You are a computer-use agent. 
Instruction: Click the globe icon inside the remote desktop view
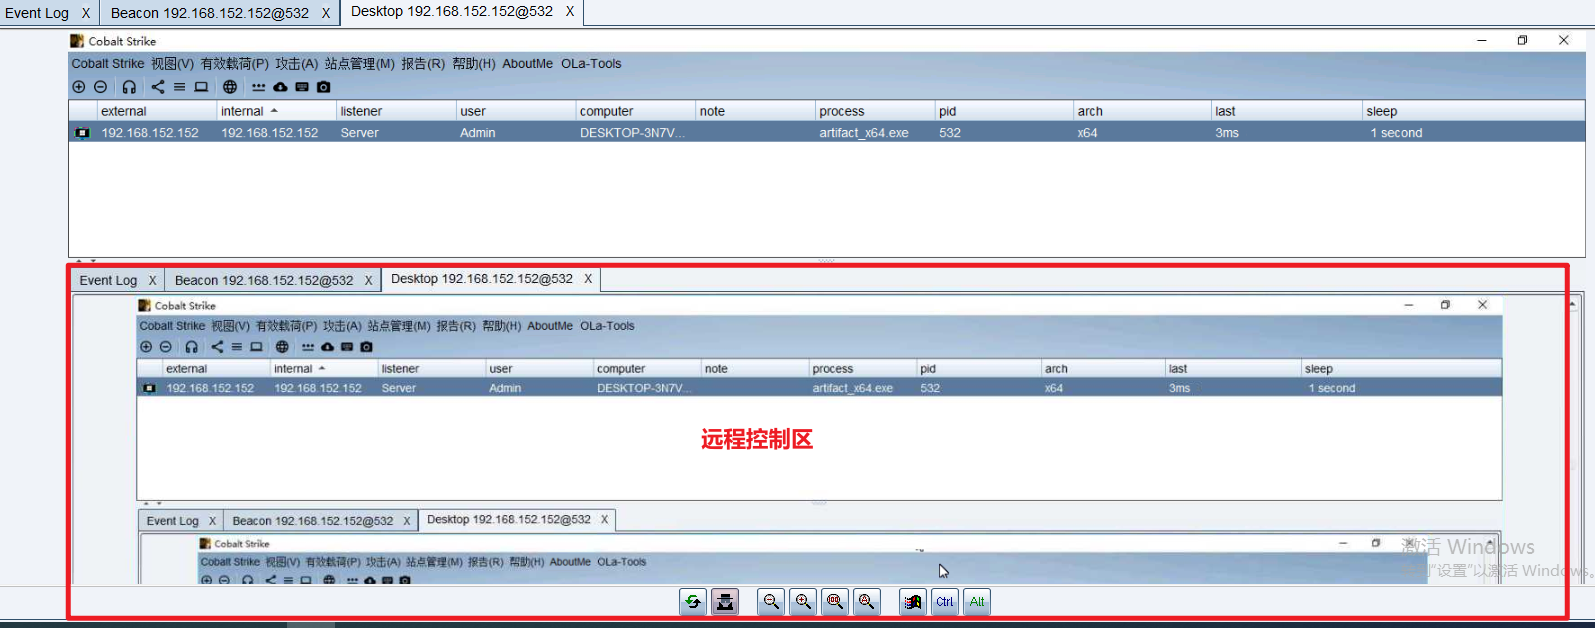point(282,347)
